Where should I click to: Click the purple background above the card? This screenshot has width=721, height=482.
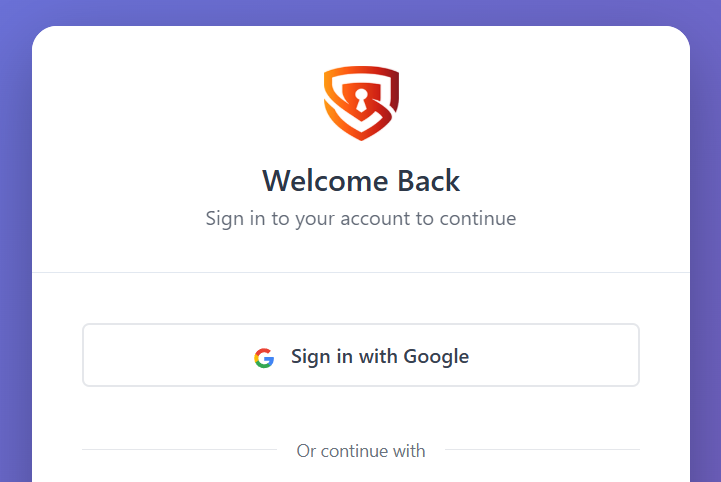point(360,12)
